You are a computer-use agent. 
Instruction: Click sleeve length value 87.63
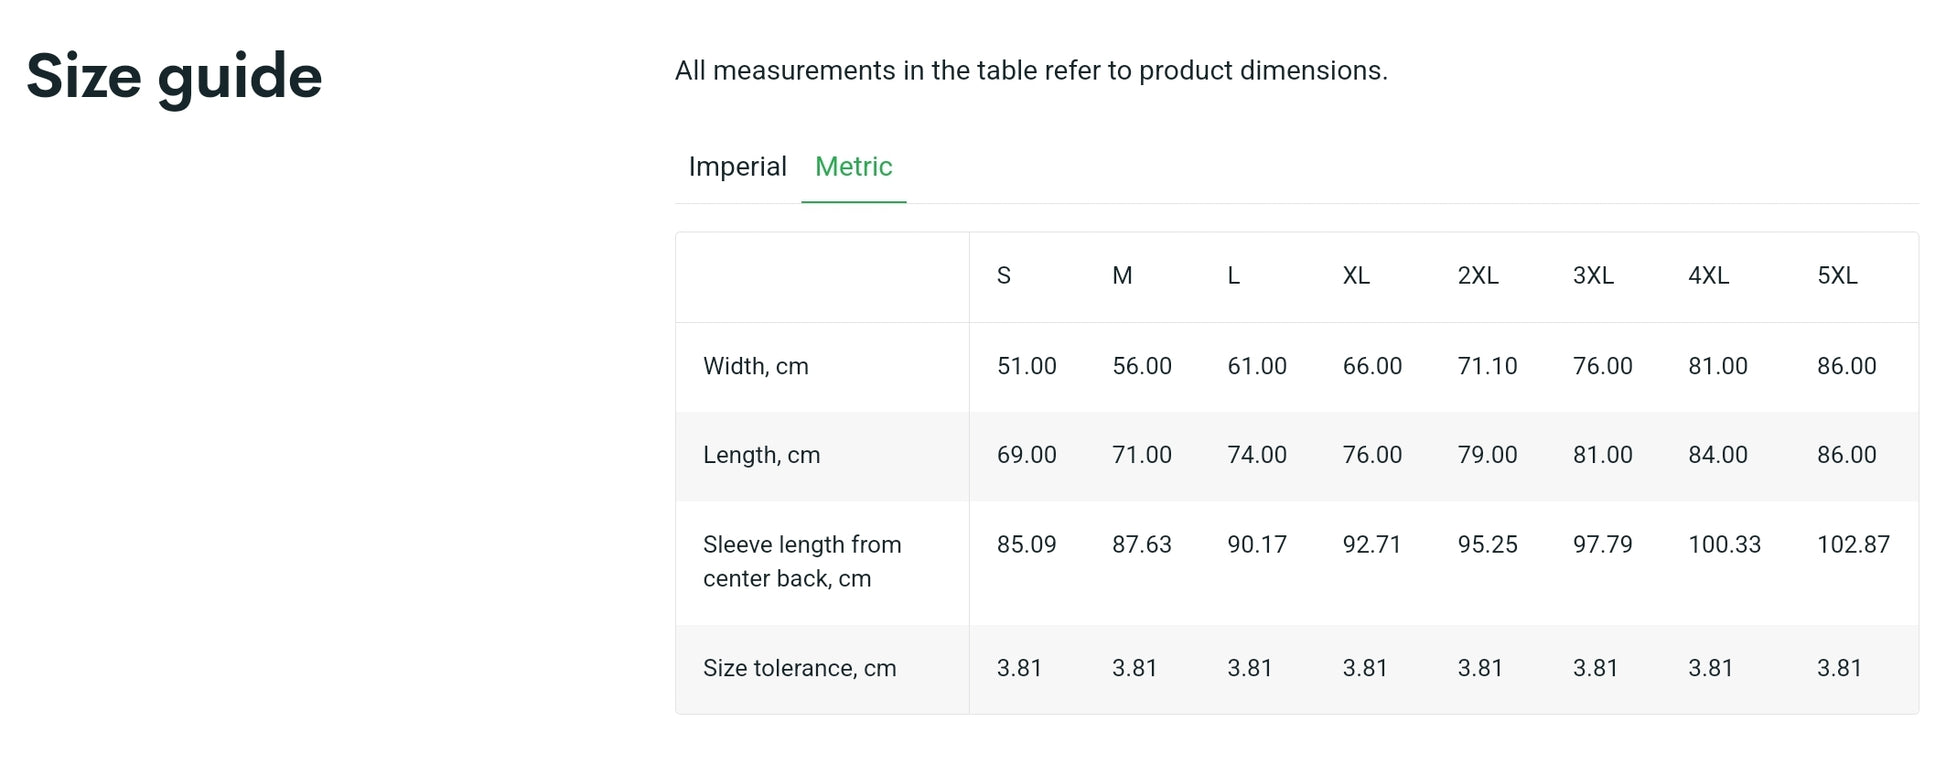point(1142,545)
